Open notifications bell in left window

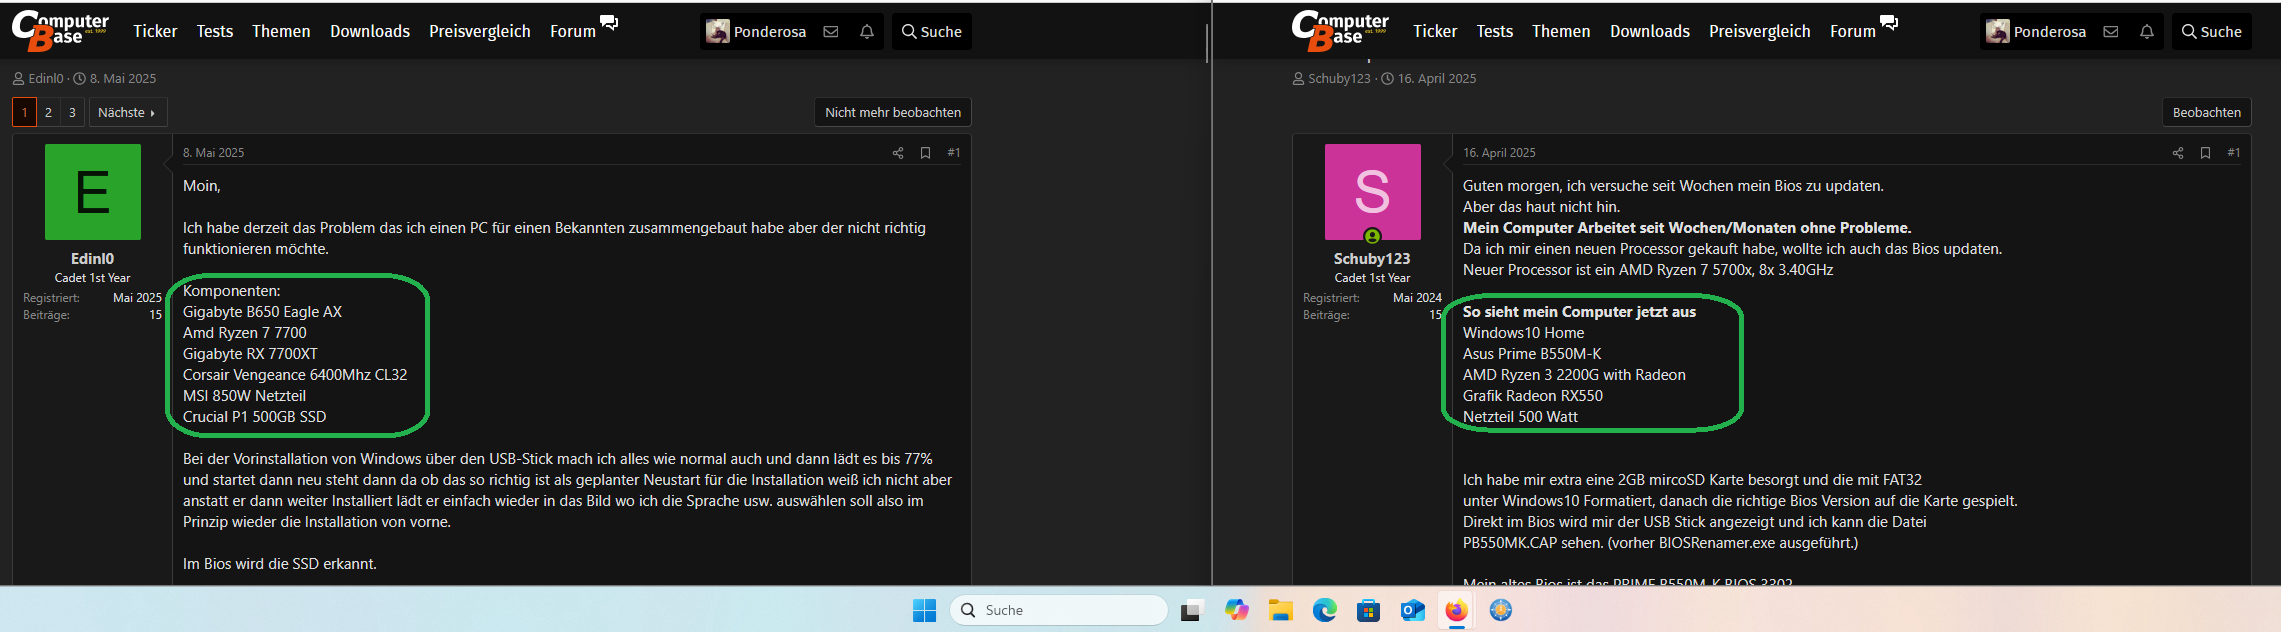[867, 32]
